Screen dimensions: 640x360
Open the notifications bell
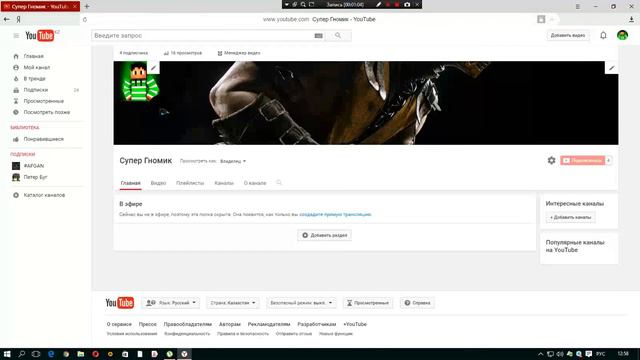pos(603,36)
